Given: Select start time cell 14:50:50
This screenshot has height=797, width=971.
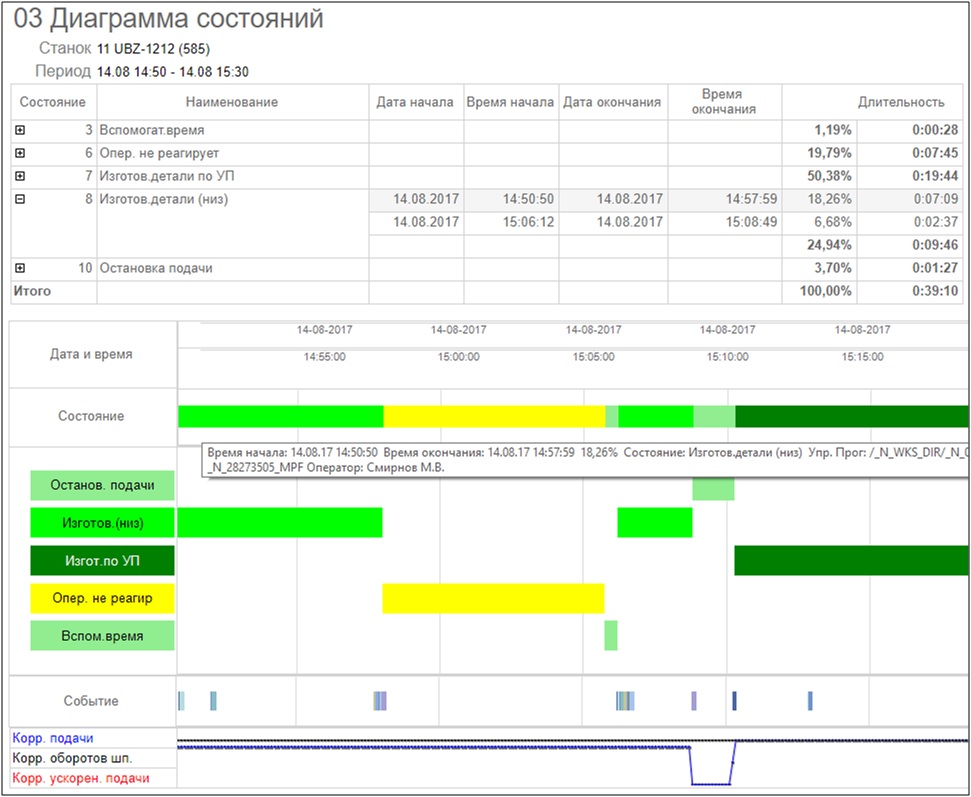Looking at the screenshot, I should [510, 199].
